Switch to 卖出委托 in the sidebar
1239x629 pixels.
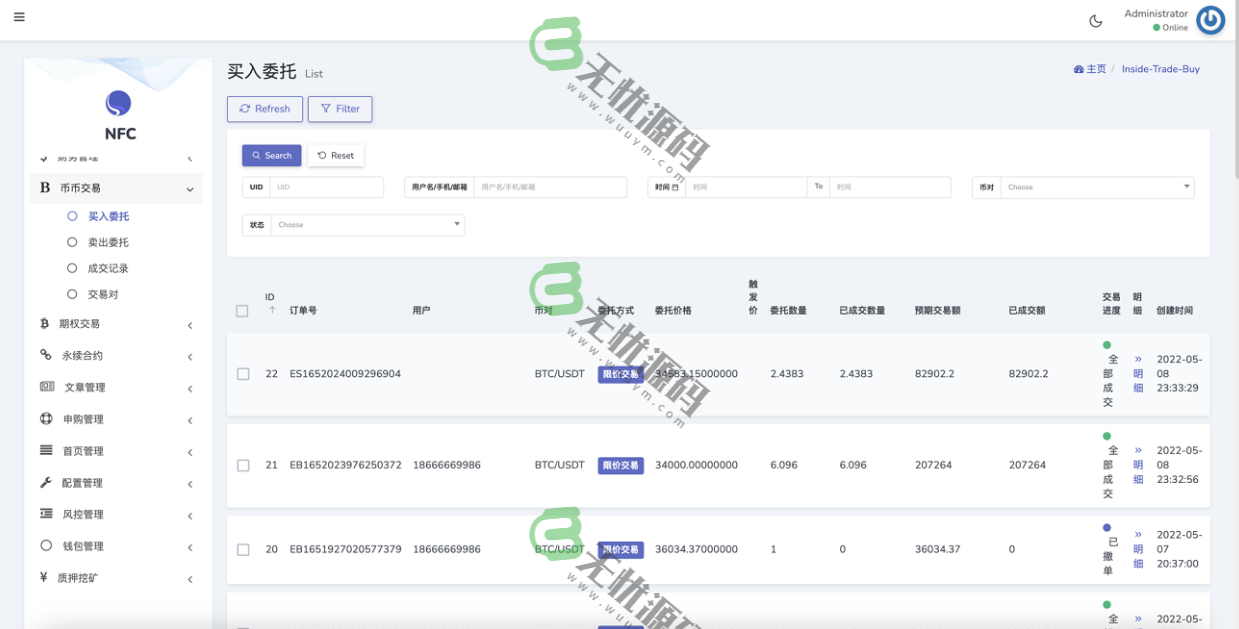pyautogui.click(x=108, y=241)
